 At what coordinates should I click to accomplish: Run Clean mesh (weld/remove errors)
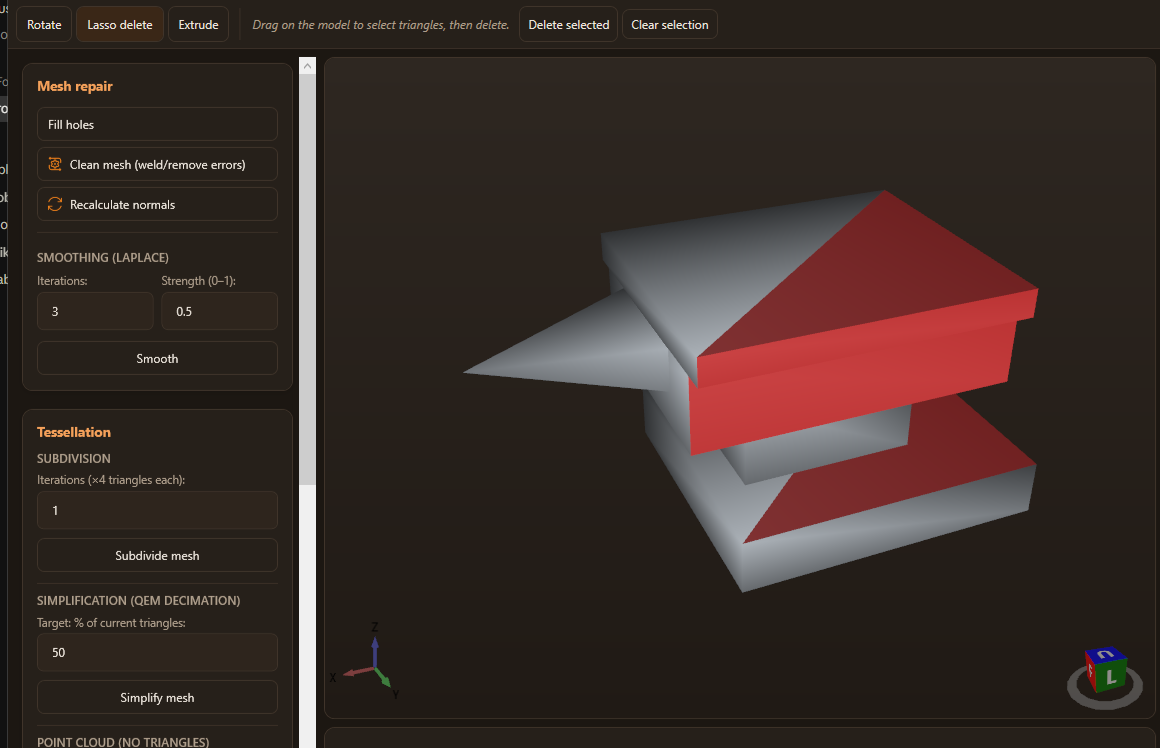[x=158, y=164]
